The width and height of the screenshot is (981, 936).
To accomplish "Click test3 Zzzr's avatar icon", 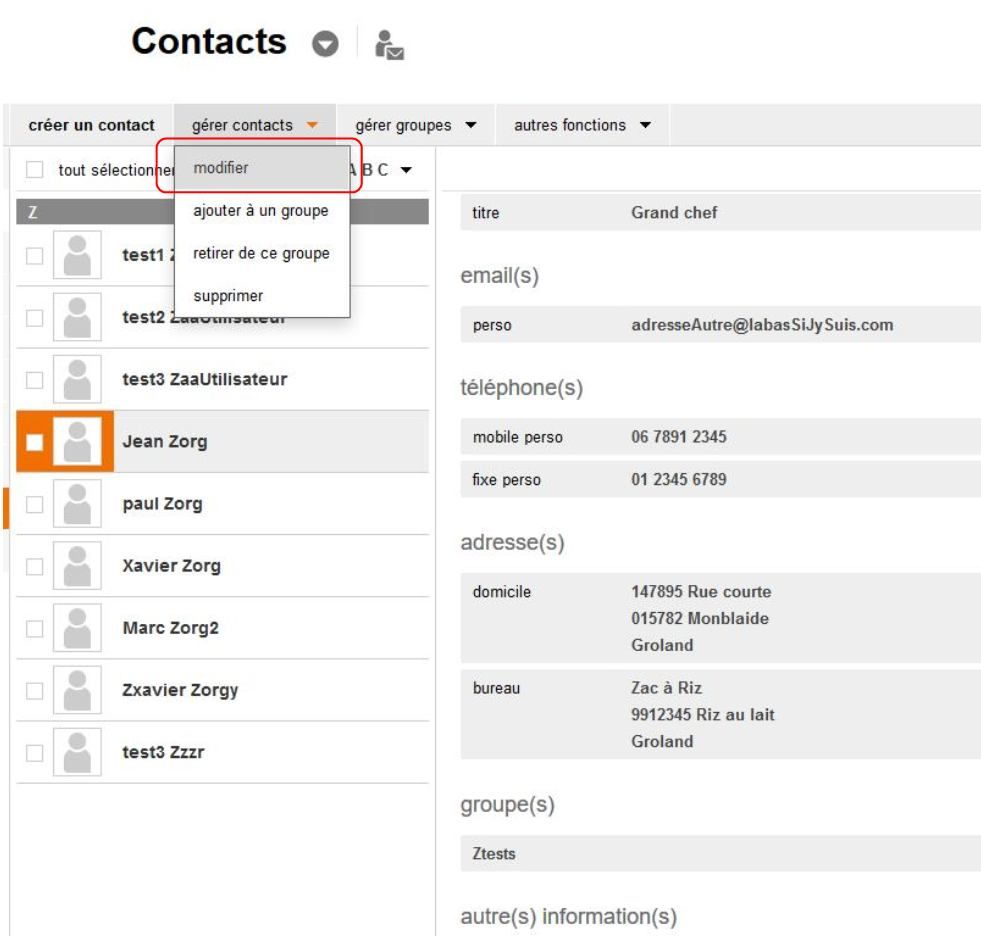I will tap(77, 752).
